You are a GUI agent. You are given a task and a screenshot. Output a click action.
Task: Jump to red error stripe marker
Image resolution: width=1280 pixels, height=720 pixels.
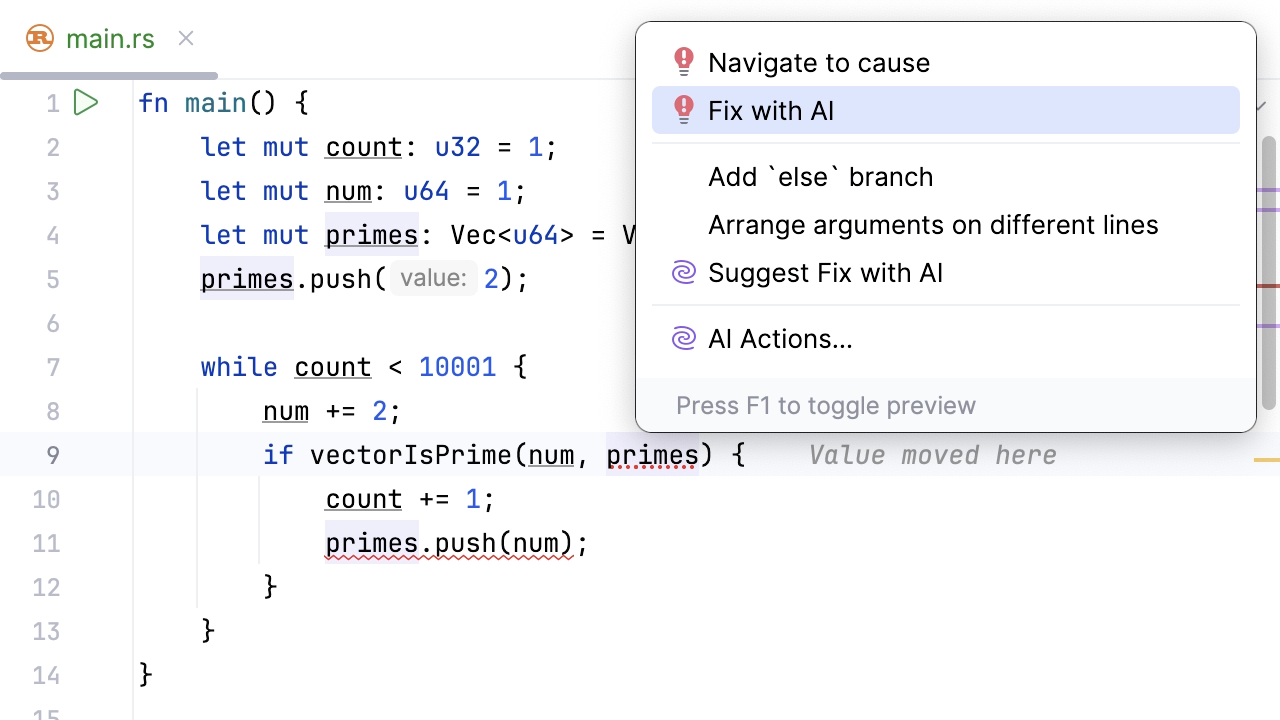tap(1267, 285)
